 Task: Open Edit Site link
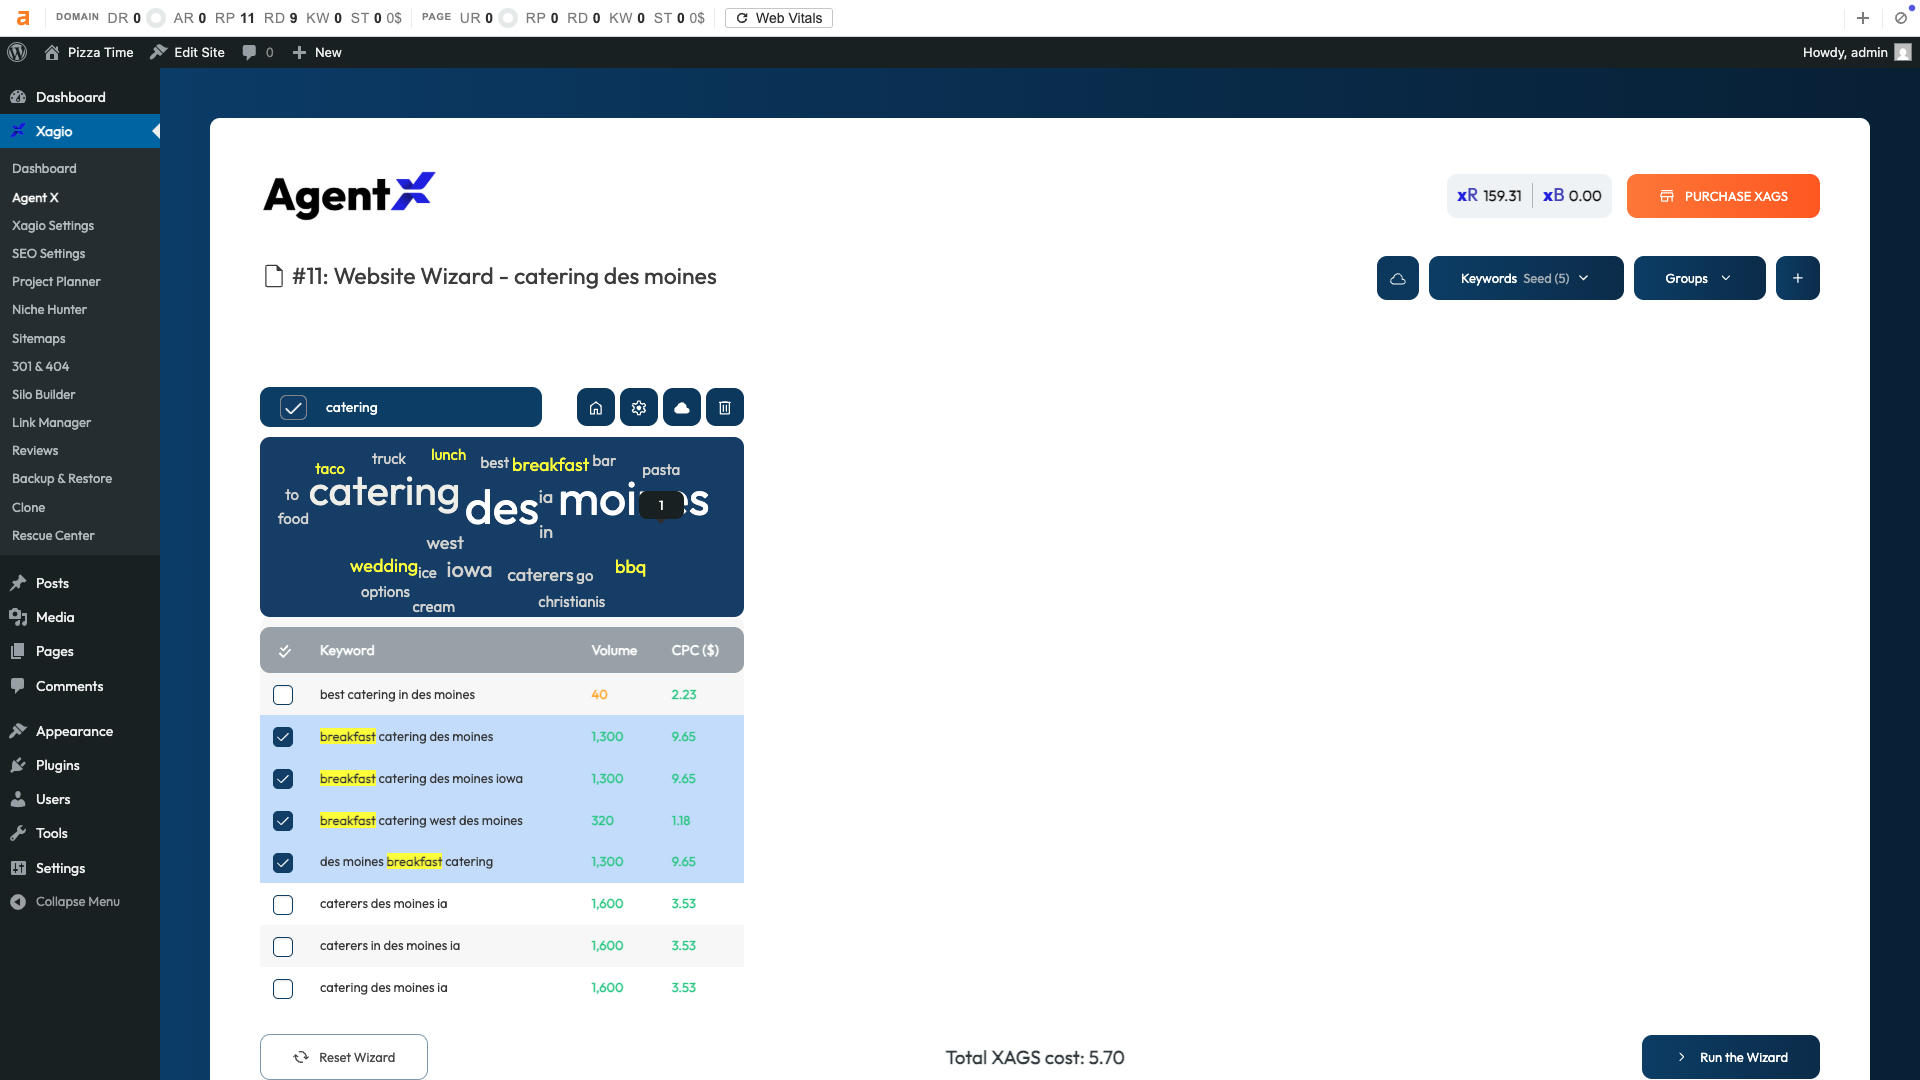point(187,52)
